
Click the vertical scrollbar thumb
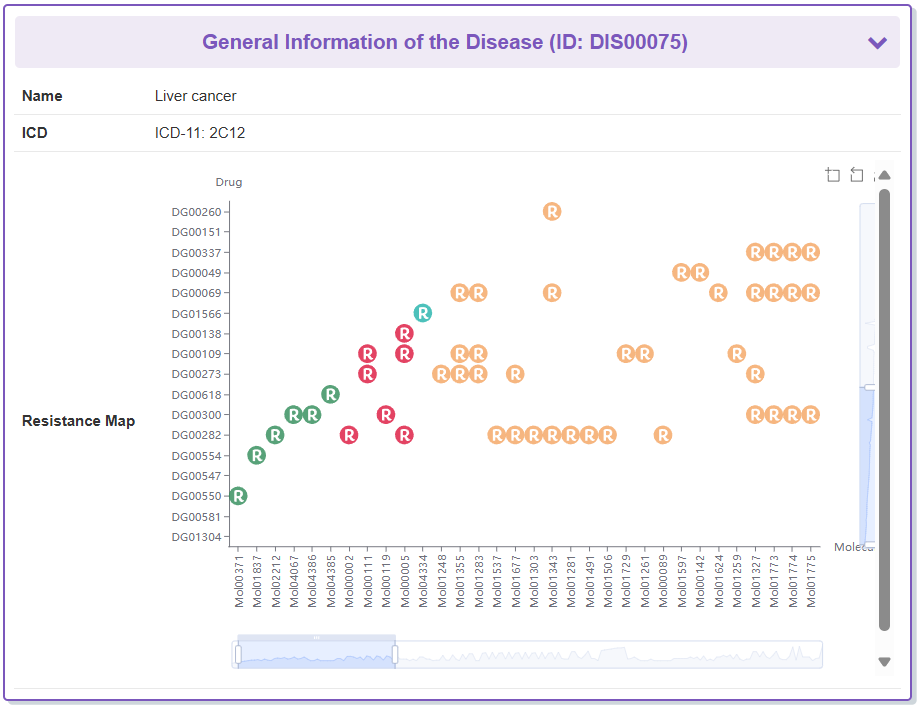point(884,400)
